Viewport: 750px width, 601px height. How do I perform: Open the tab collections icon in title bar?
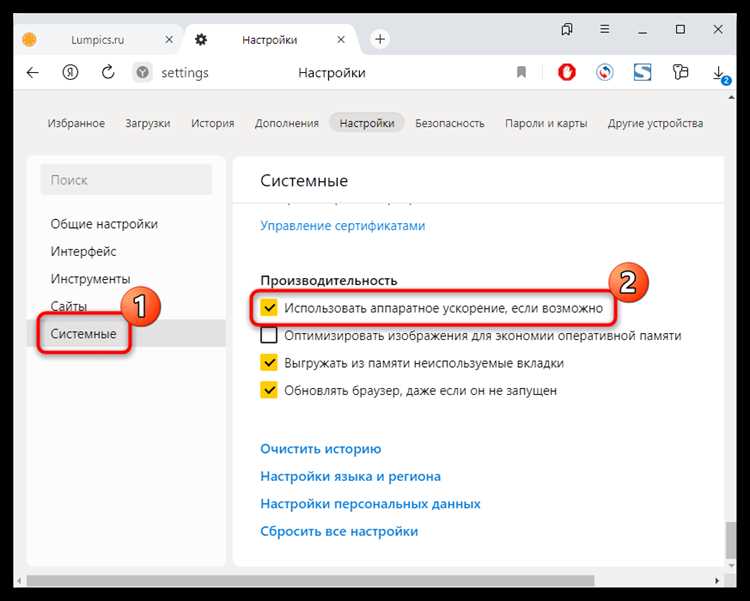[567, 29]
